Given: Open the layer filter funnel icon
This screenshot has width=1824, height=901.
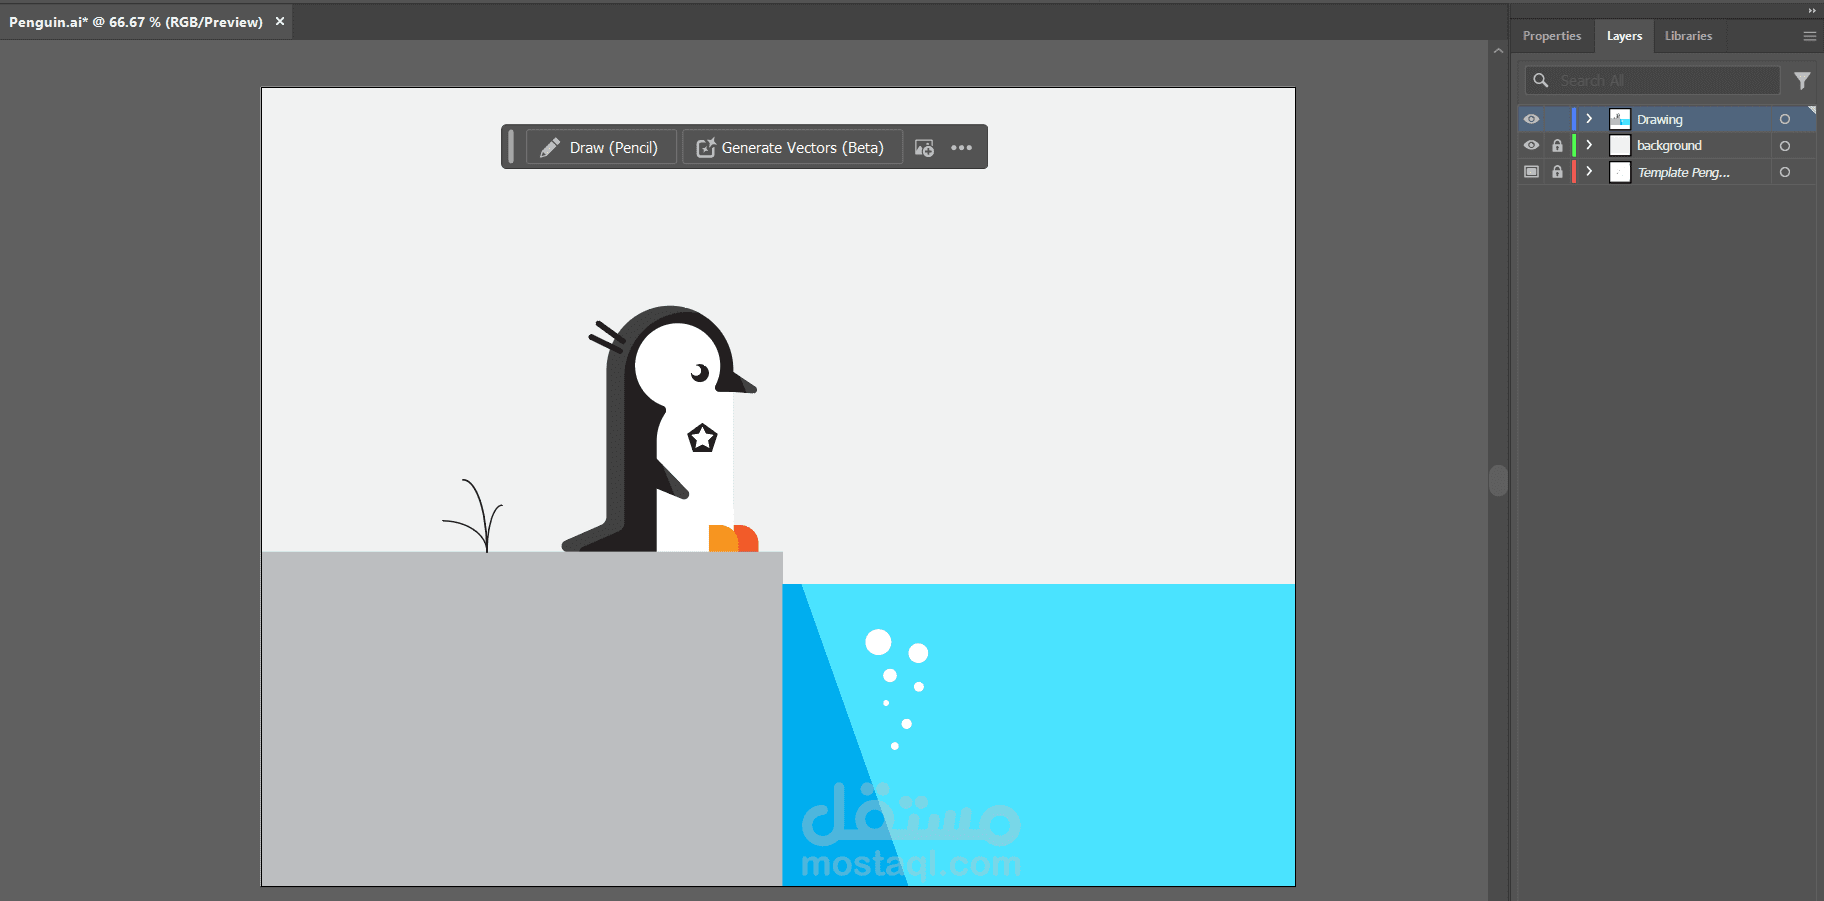Looking at the screenshot, I should click(x=1804, y=80).
